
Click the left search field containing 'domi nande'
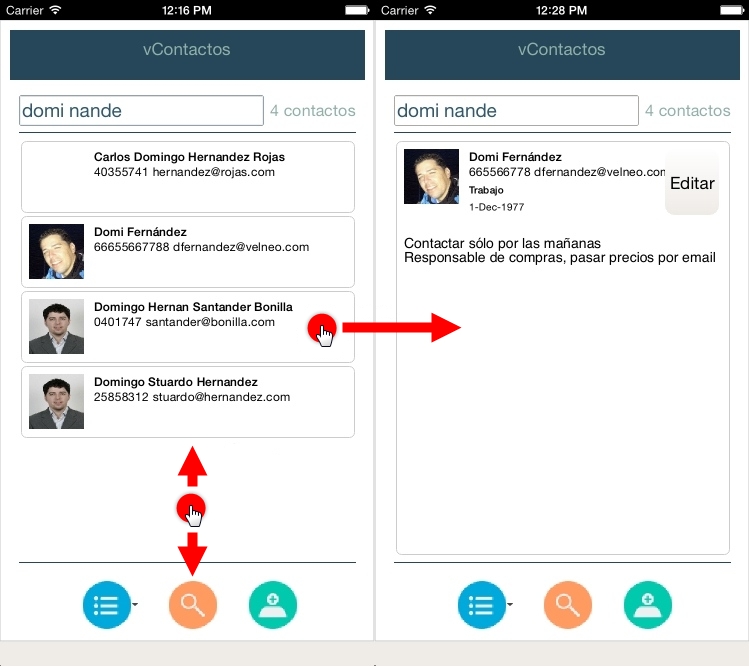141,111
